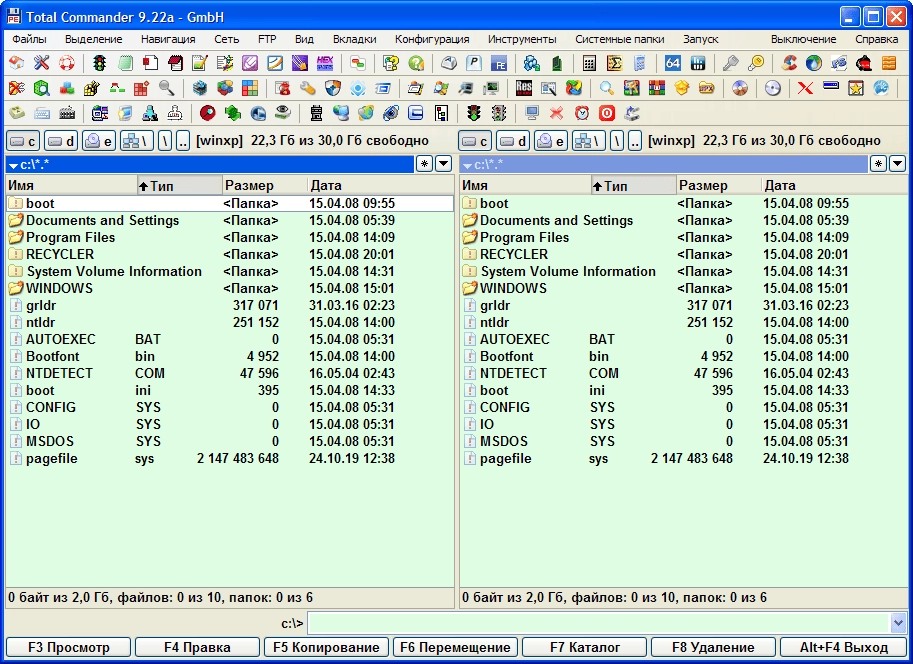Open the Res resource tool icon

(x=523, y=88)
